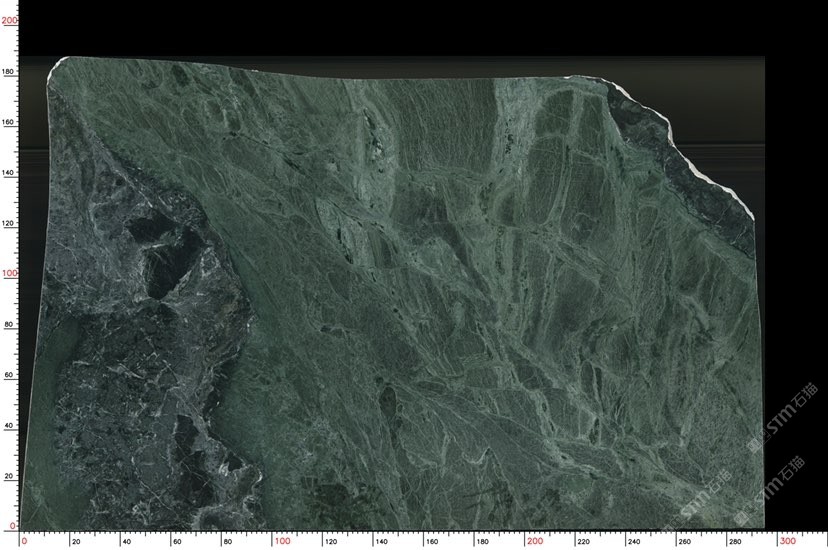This screenshot has height=550, width=828.
Task: Click the rounded top-left corner of the slab
Action: pyautogui.click(x=58, y=67)
